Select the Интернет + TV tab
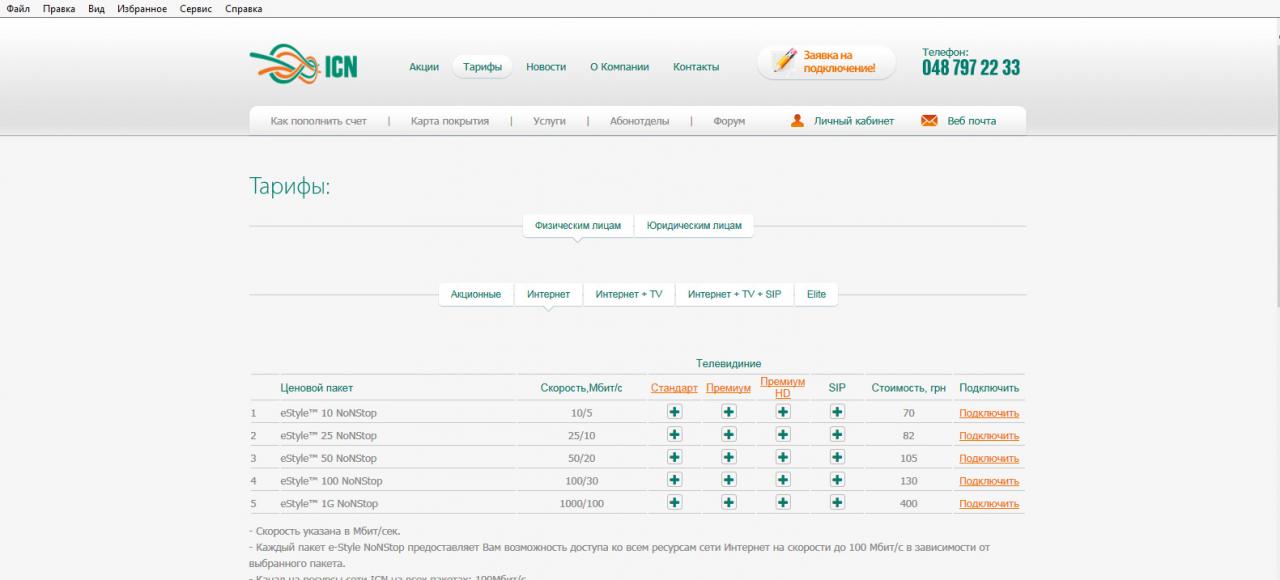The height and width of the screenshot is (580, 1280). click(x=628, y=295)
